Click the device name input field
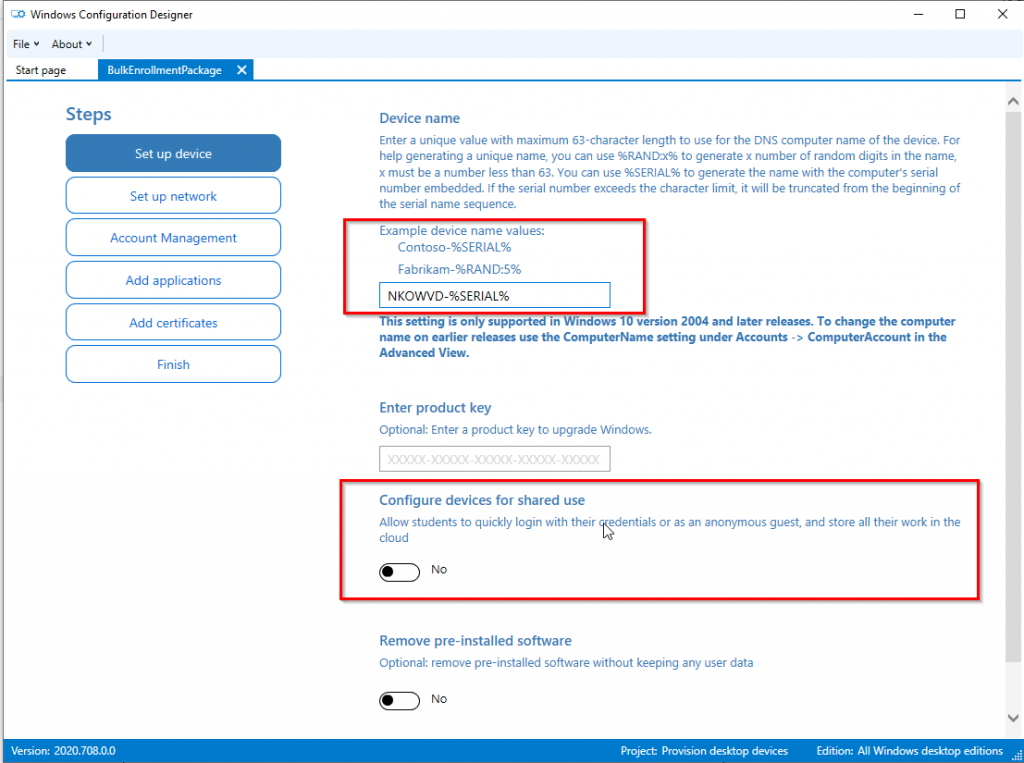Viewport: 1024px width, 763px height. click(x=494, y=295)
